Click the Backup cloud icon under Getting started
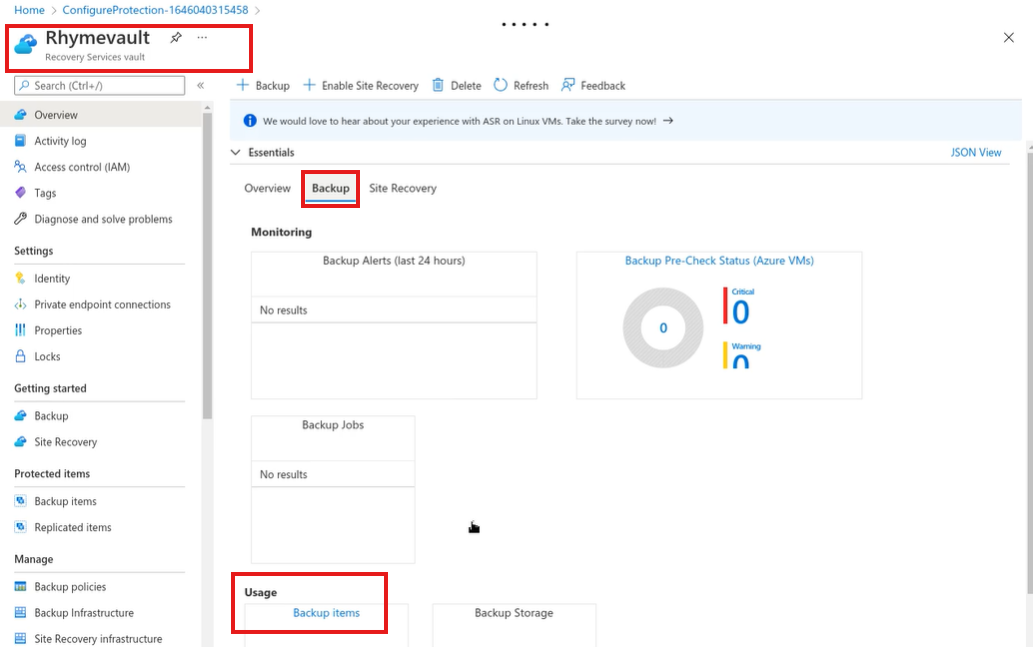This screenshot has width=1033, height=647. pyautogui.click(x=20, y=416)
